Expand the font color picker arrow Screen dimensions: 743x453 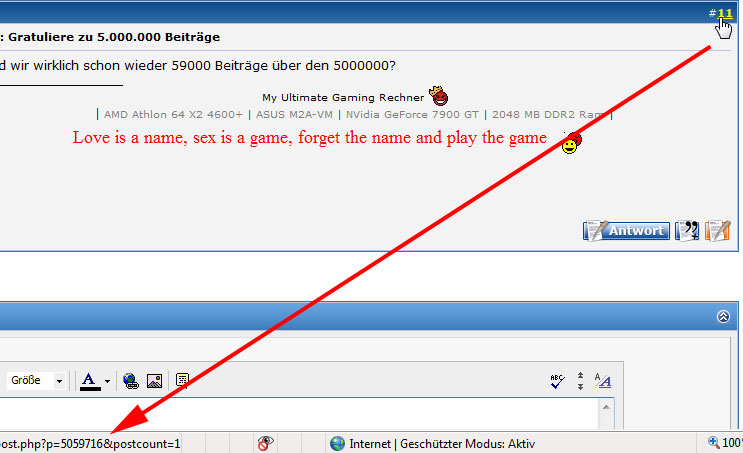pos(108,381)
